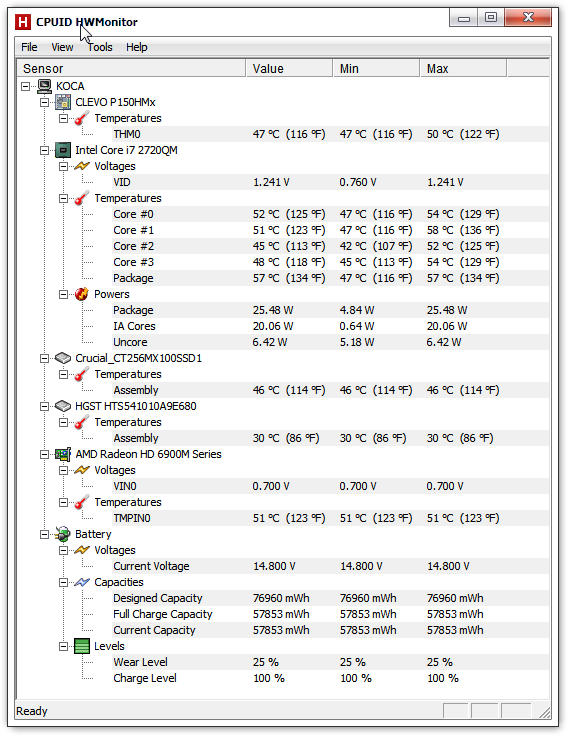The width and height of the screenshot is (569, 736).
Task: Click the KOCA computer icon
Action: coord(45,86)
